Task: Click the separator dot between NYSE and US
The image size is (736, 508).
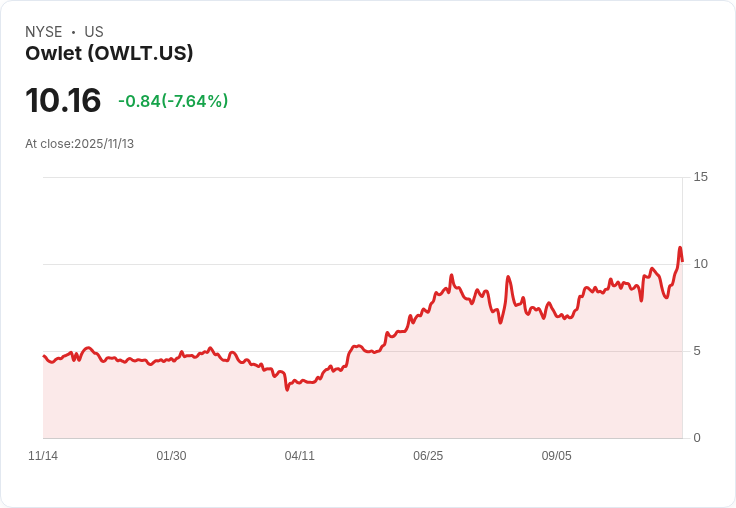Action: coord(73,32)
